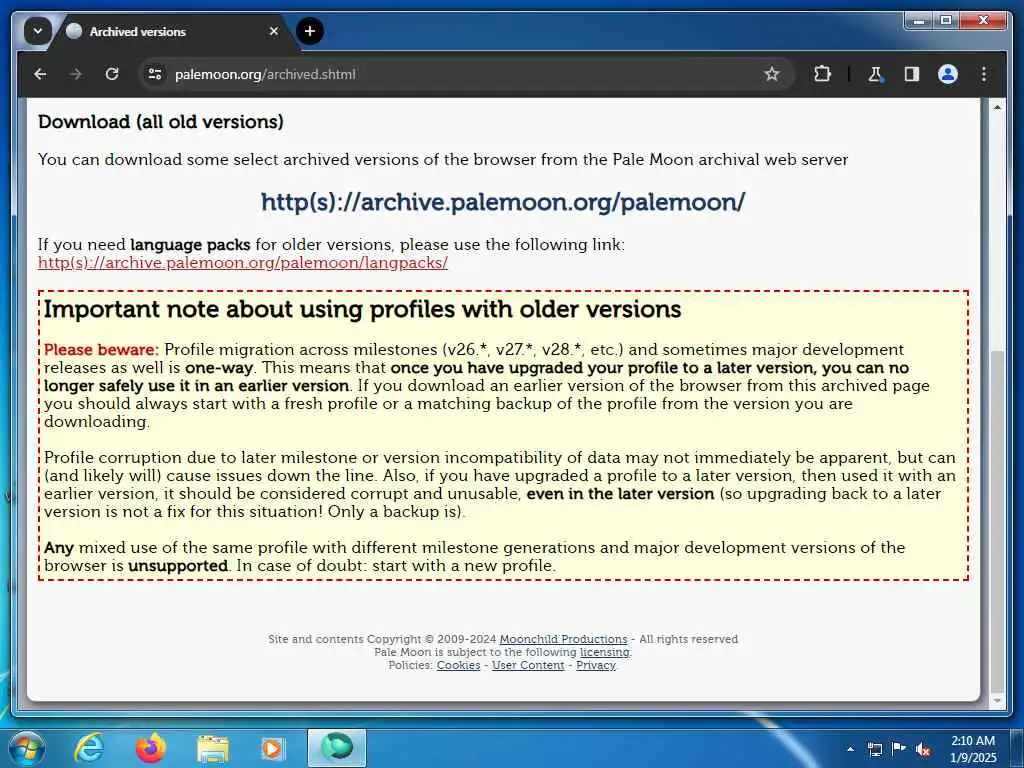Click the page vertical scrollbar thumb
Image resolution: width=1024 pixels, height=768 pixels.
pyautogui.click(x=997, y=520)
